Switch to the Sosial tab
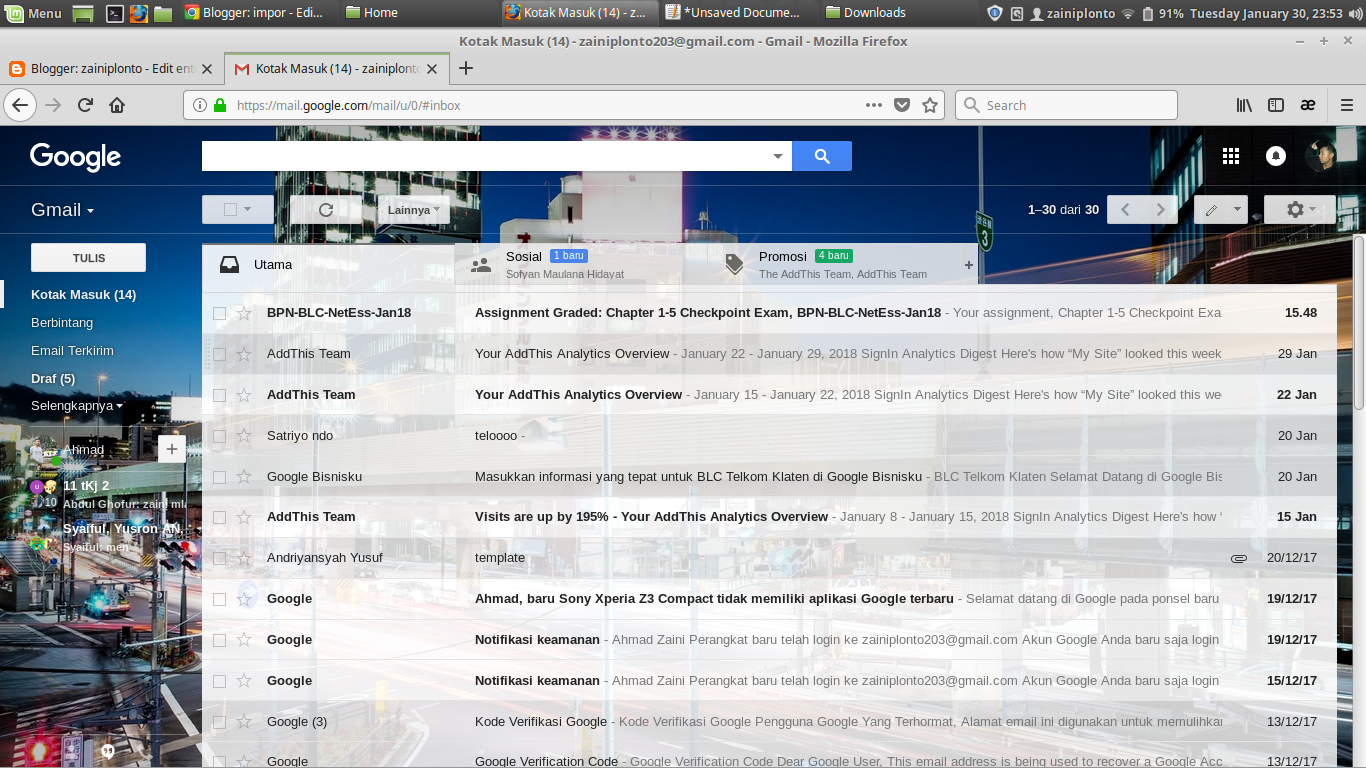Image resolution: width=1366 pixels, height=768 pixels. [580, 265]
